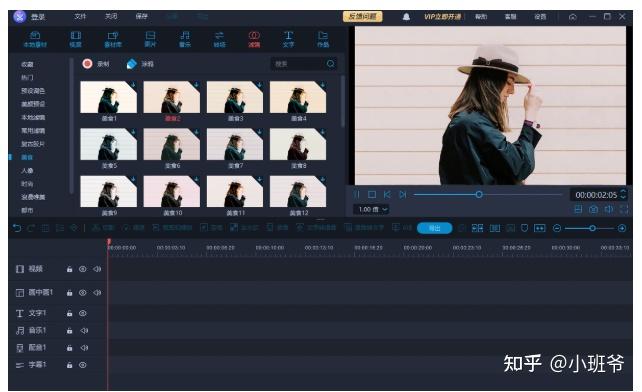Click the preview progress slider handle
Image resolution: width=642 pixels, height=392 pixels.
point(479,195)
